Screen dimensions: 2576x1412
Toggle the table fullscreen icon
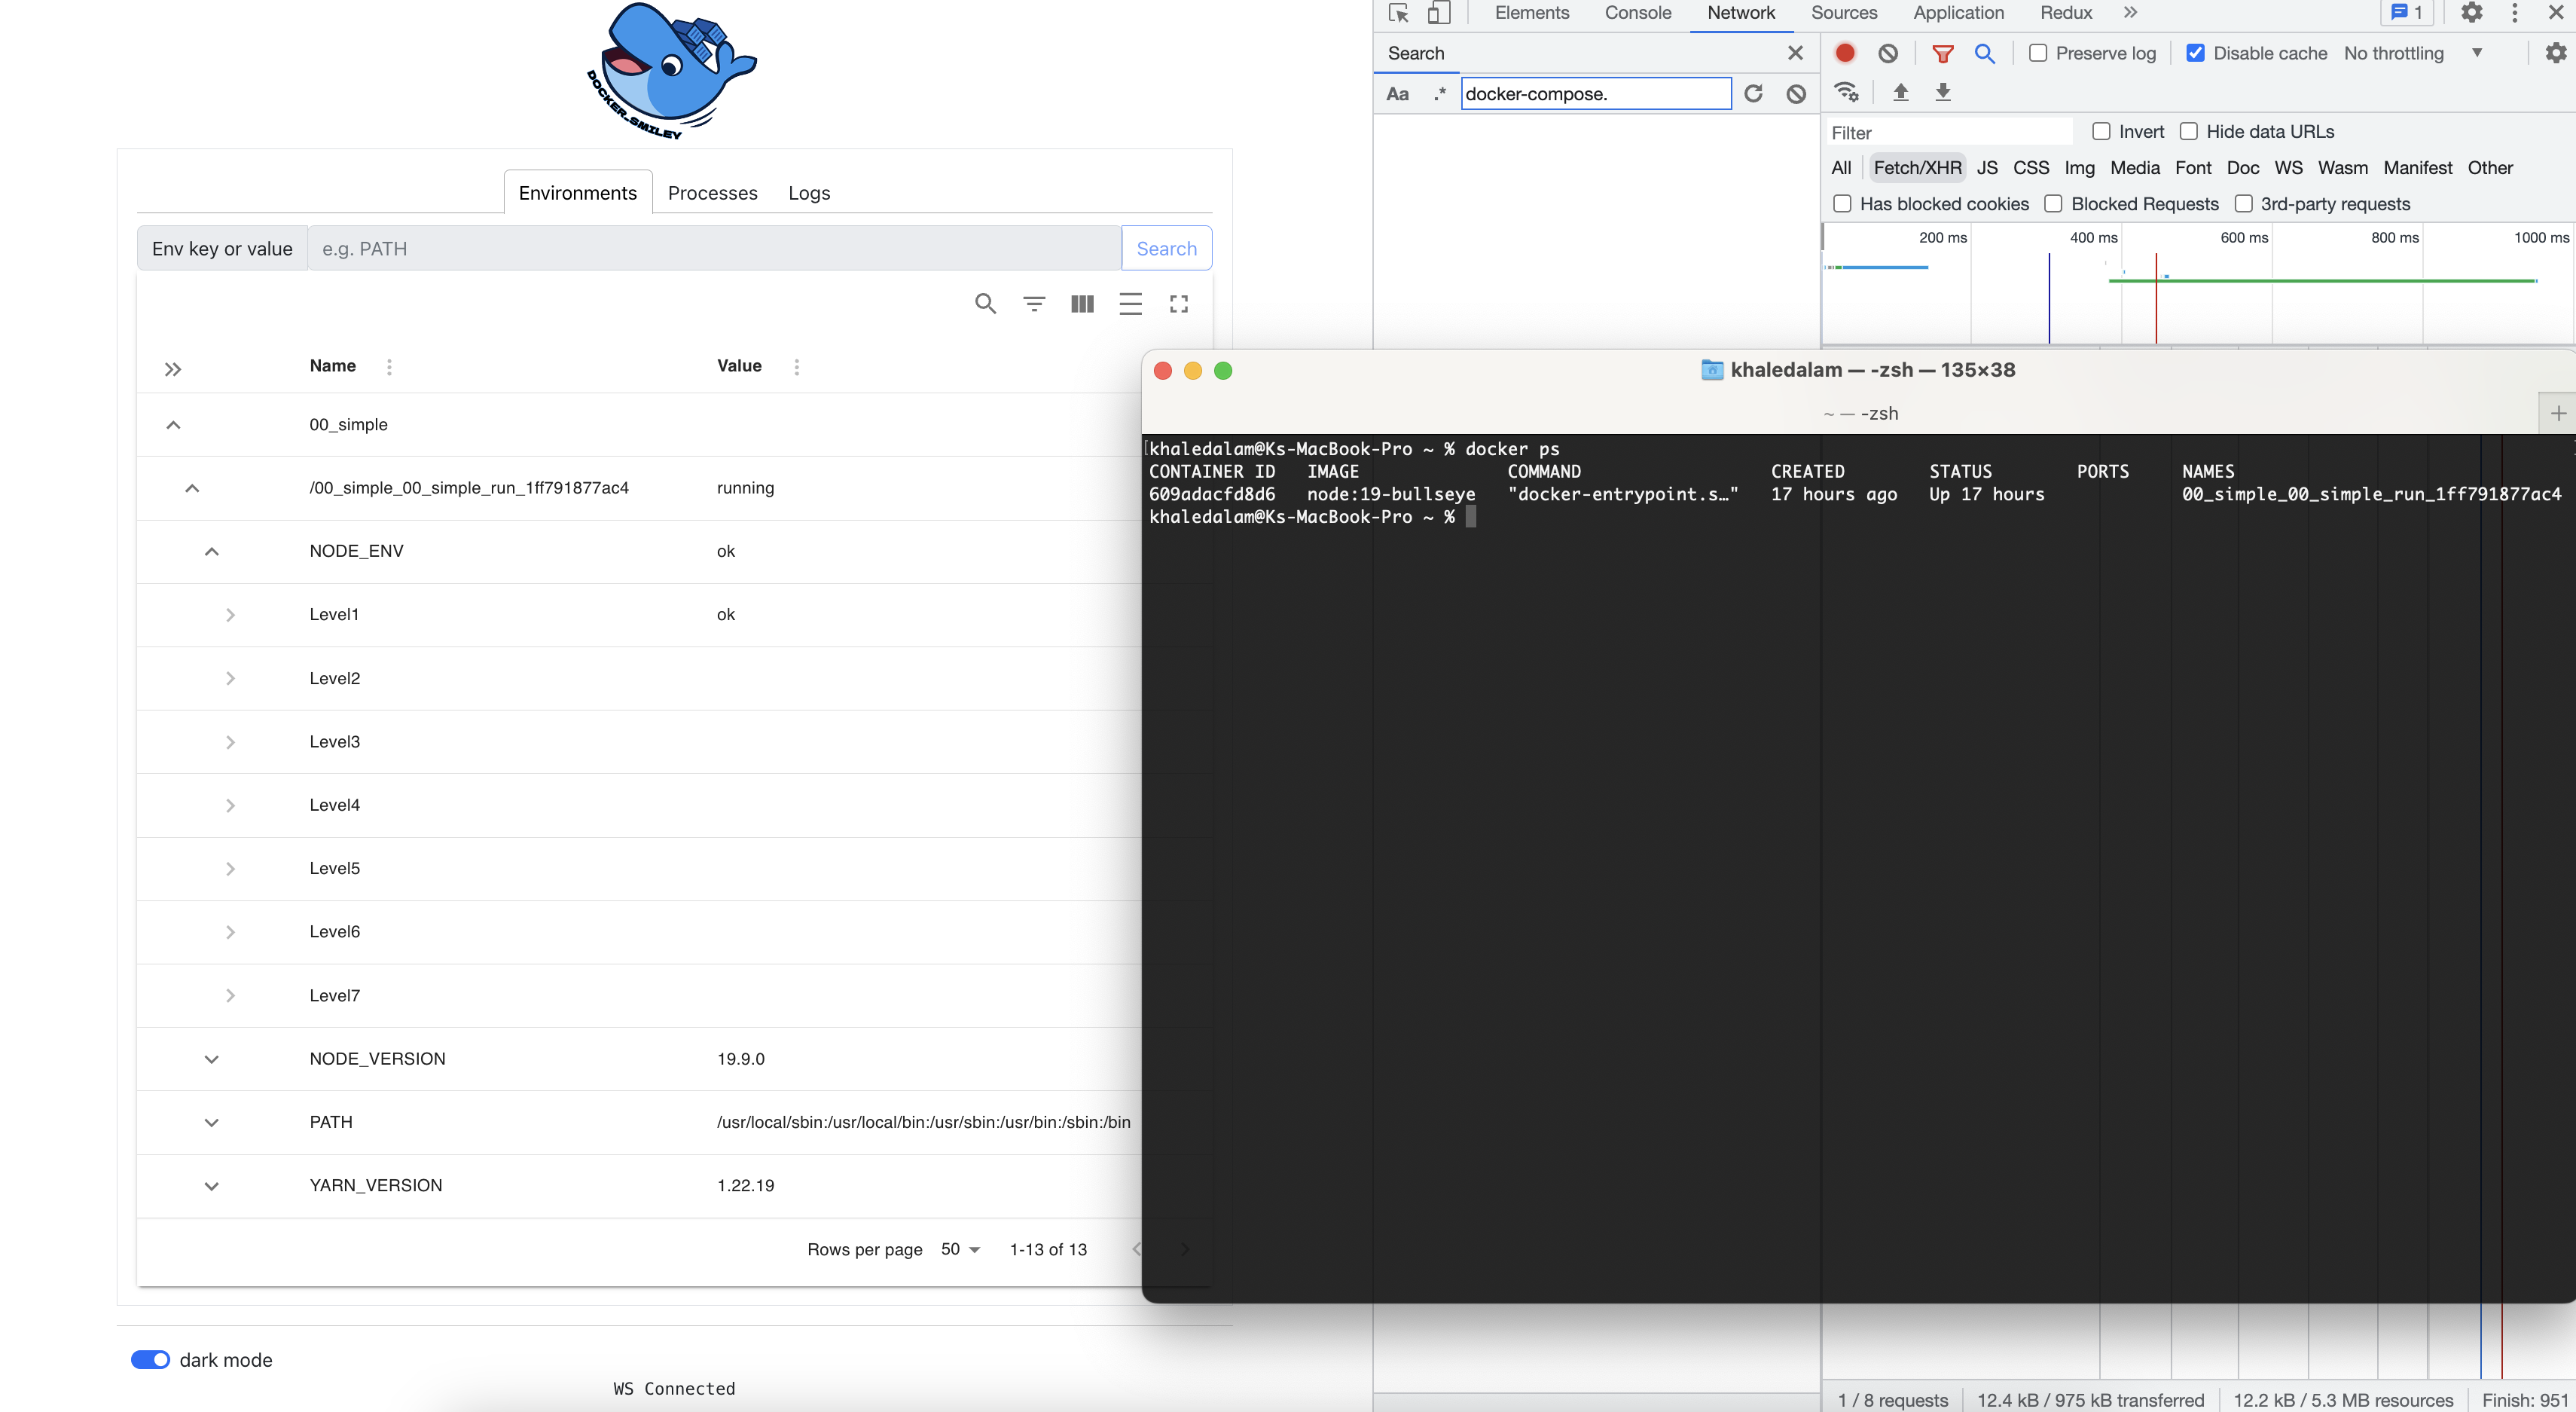[1179, 304]
